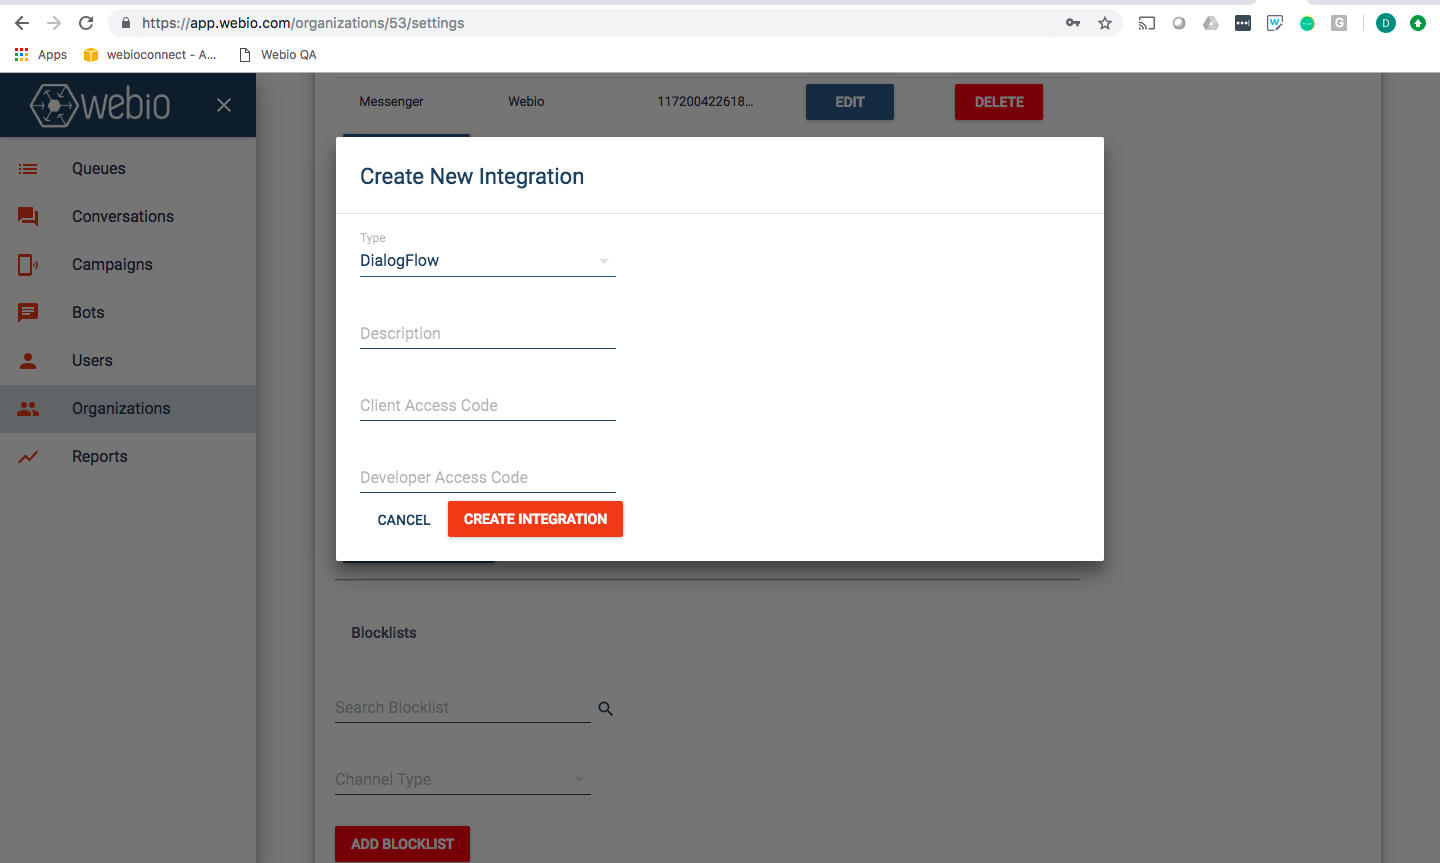Click the Organizations people icon
1440x863 pixels.
(x=28, y=409)
